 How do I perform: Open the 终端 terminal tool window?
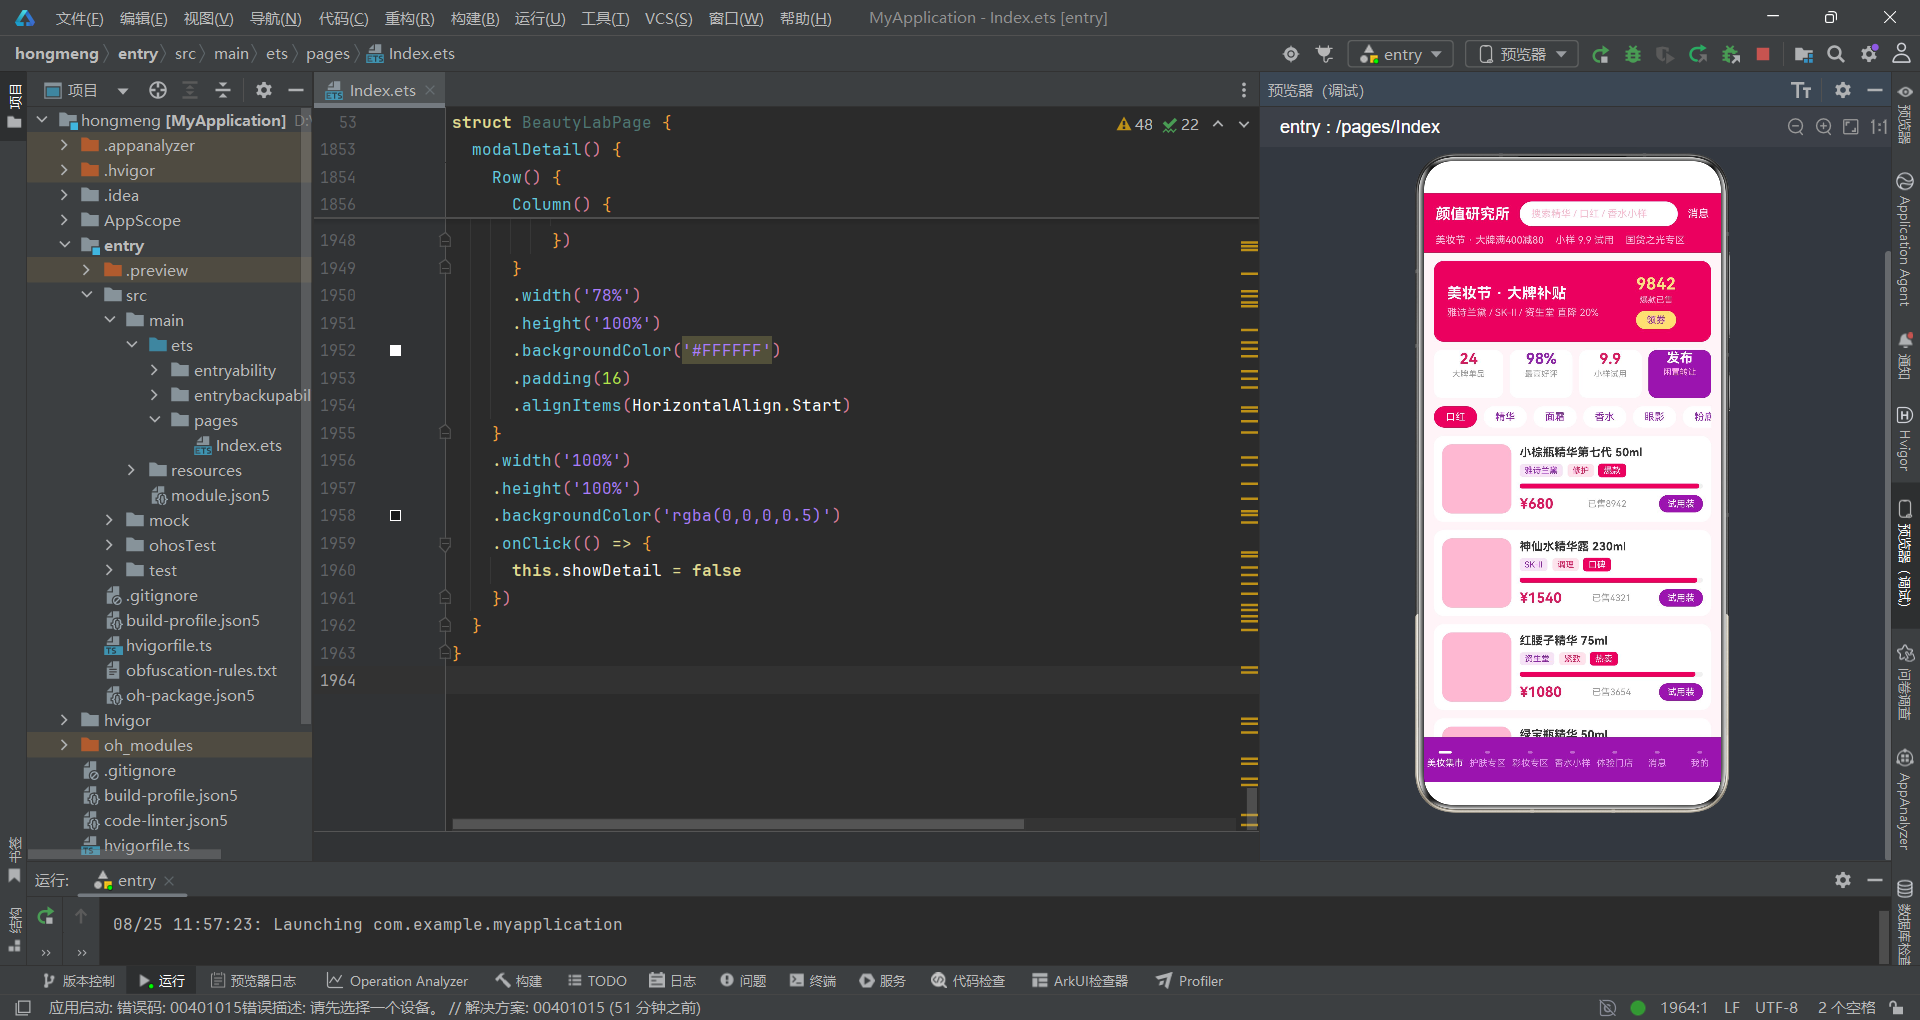[812, 981]
